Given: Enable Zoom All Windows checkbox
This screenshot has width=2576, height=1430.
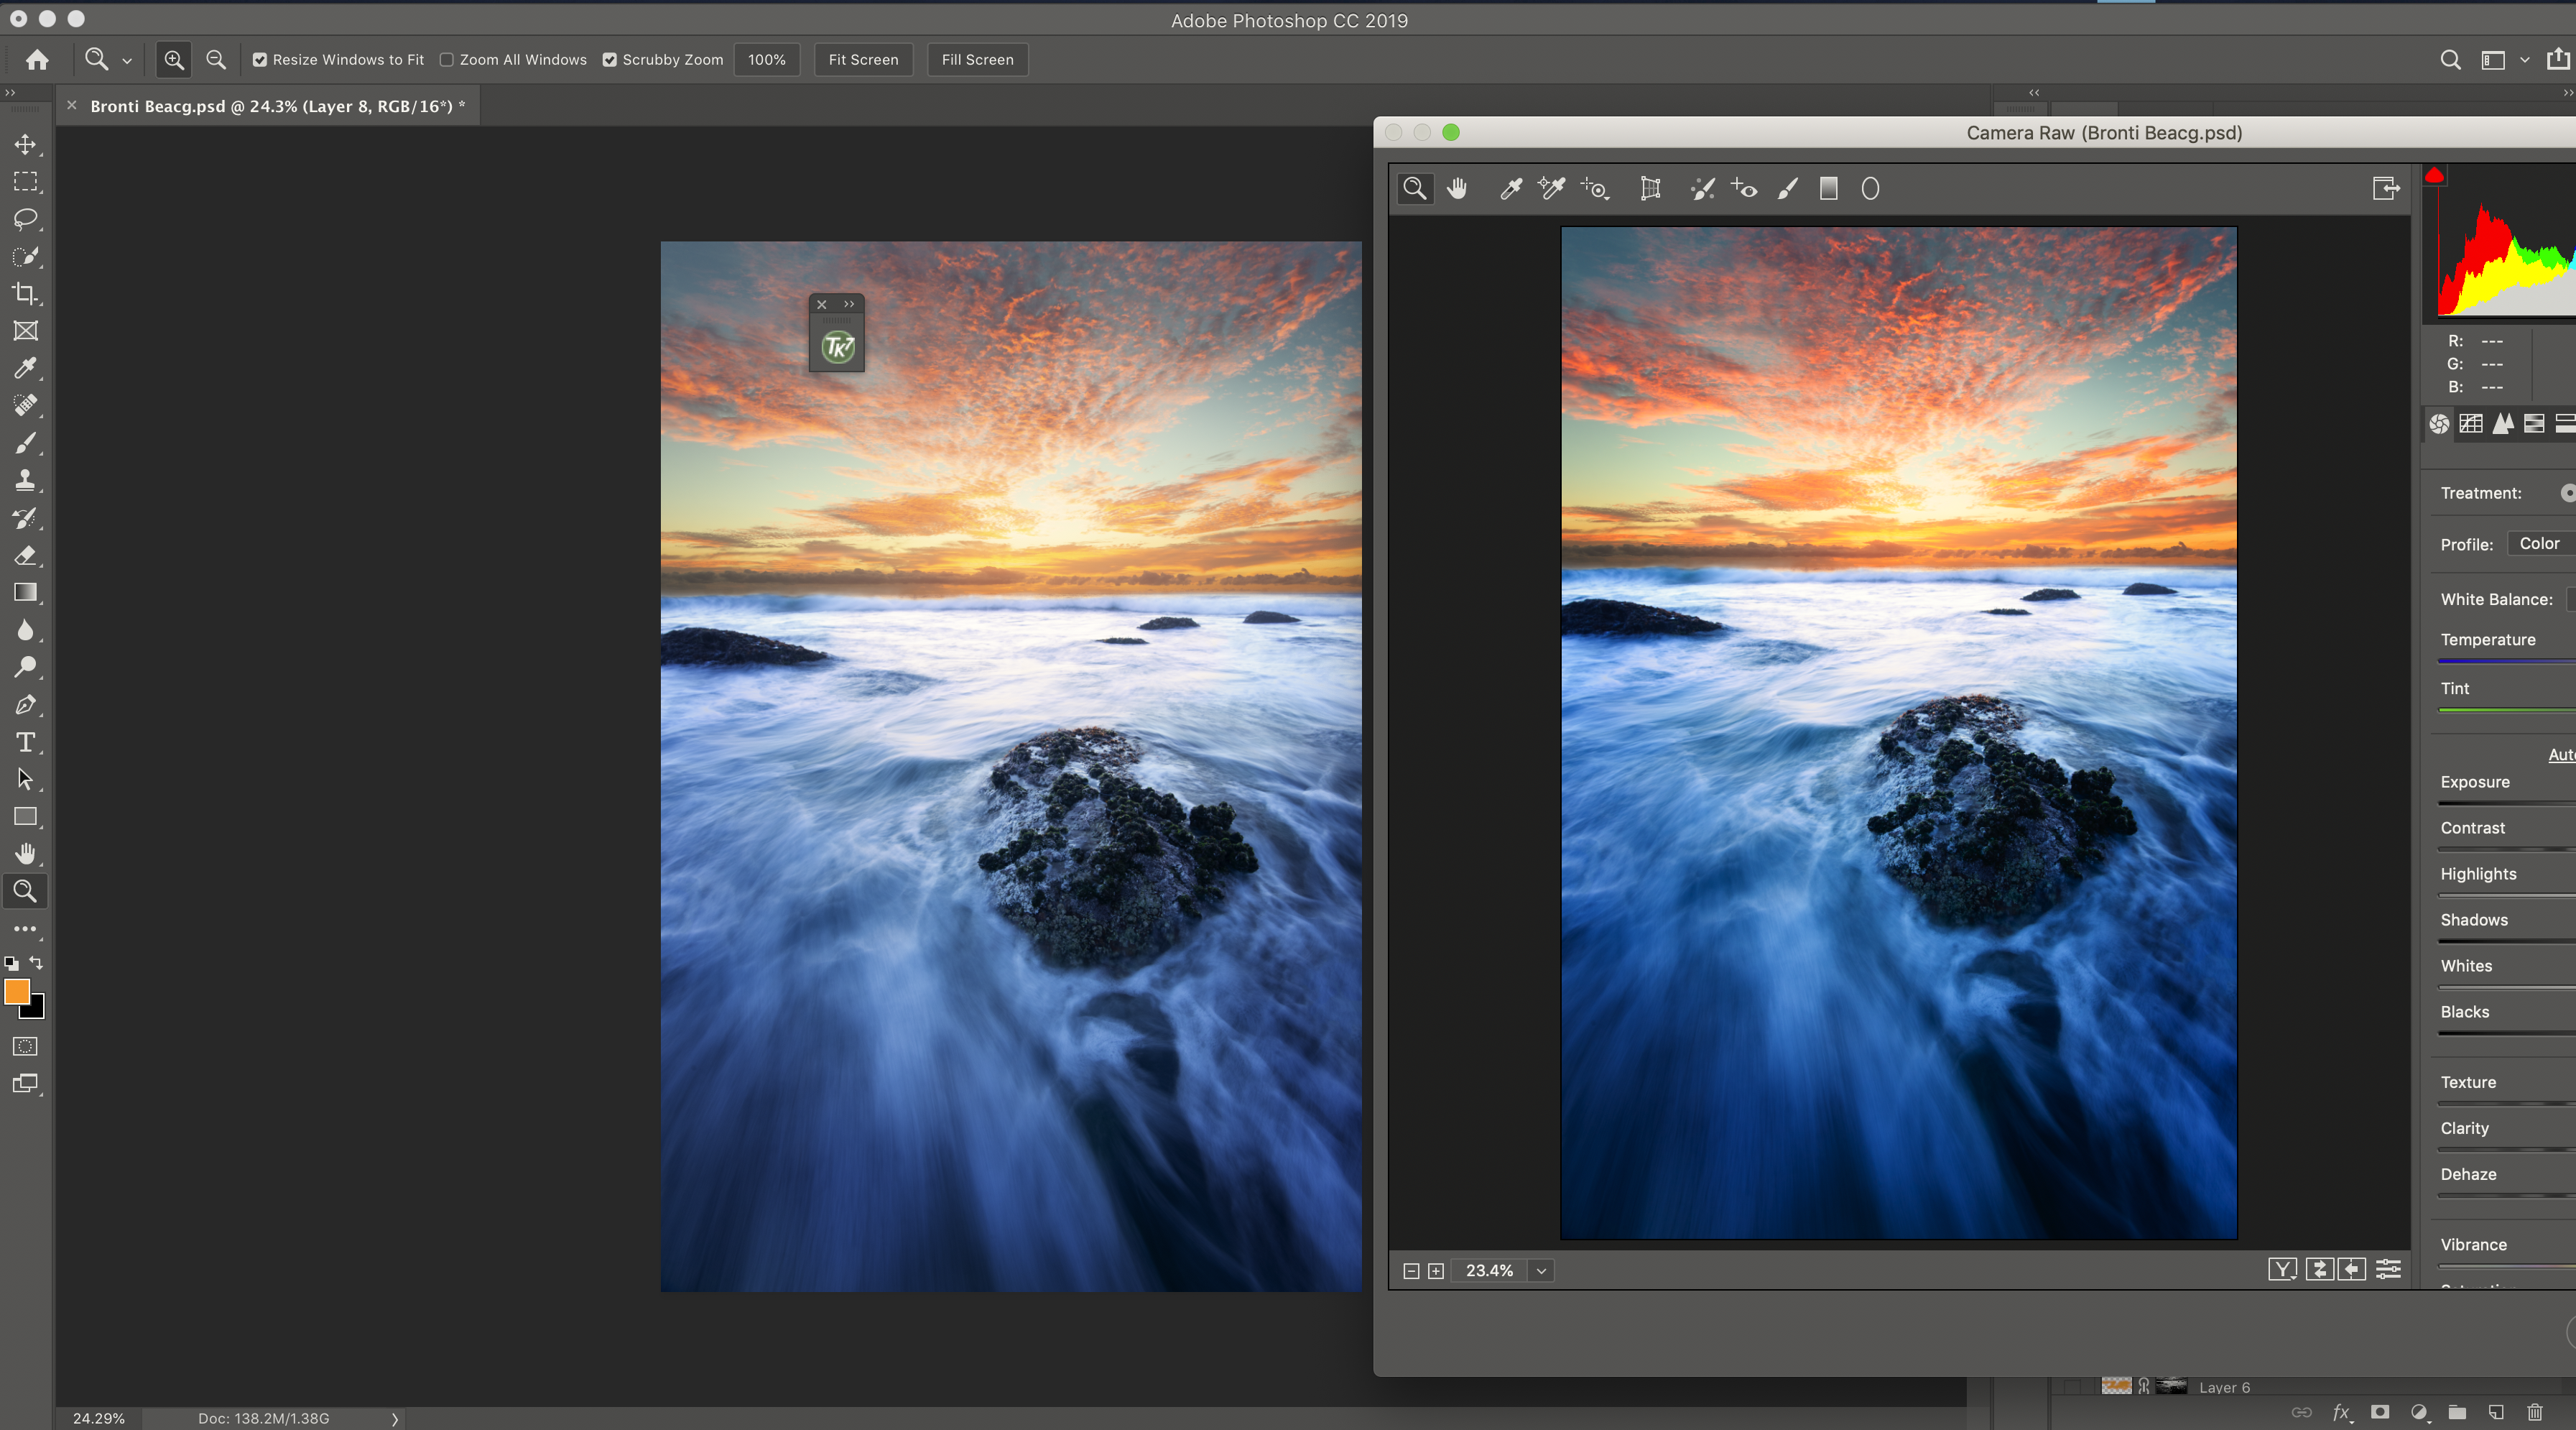Looking at the screenshot, I should [x=447, y=60].
